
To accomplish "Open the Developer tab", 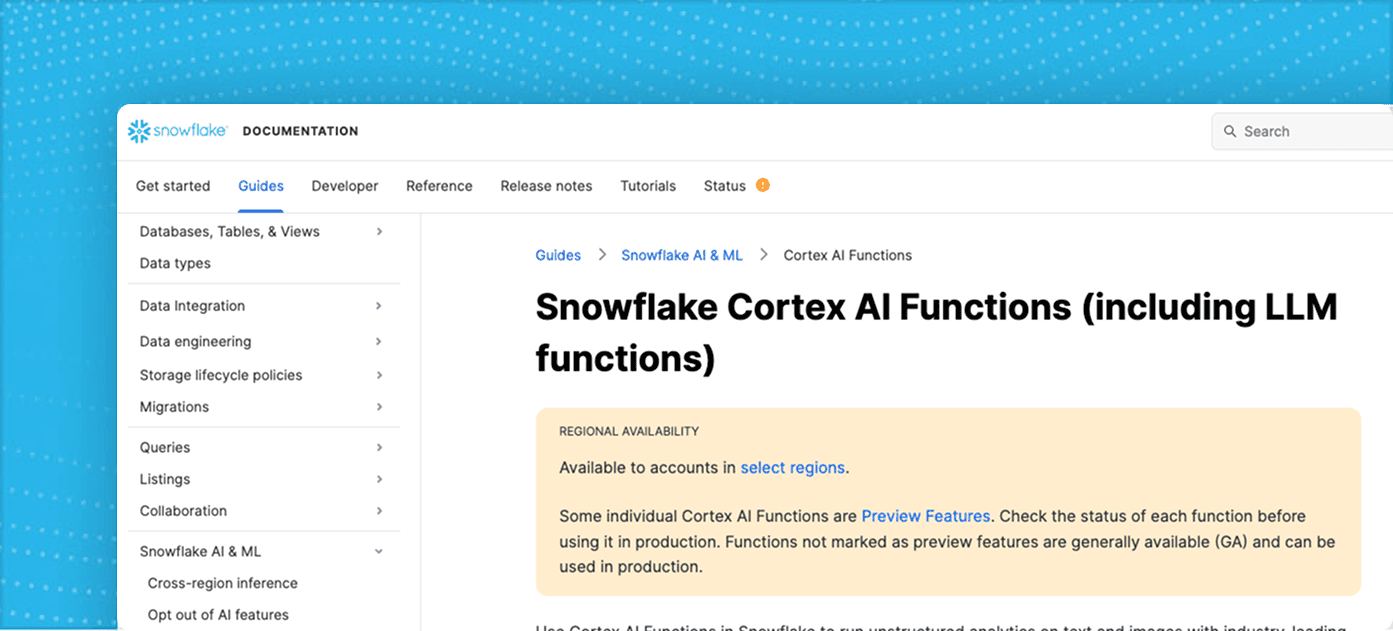I will click(x=345, y=186).
